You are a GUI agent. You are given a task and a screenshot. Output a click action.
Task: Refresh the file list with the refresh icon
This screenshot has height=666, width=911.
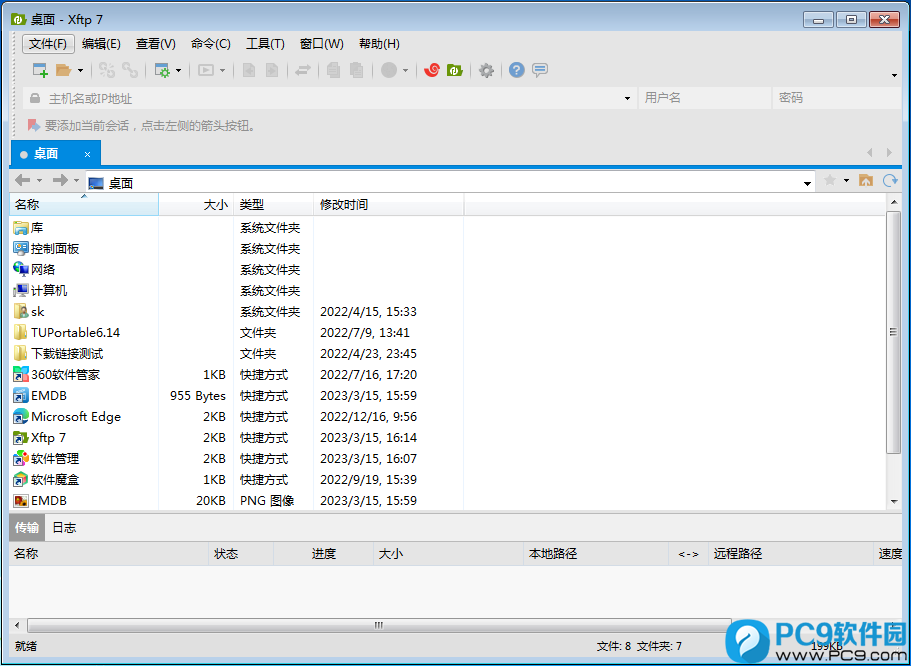tap(890, 181)
